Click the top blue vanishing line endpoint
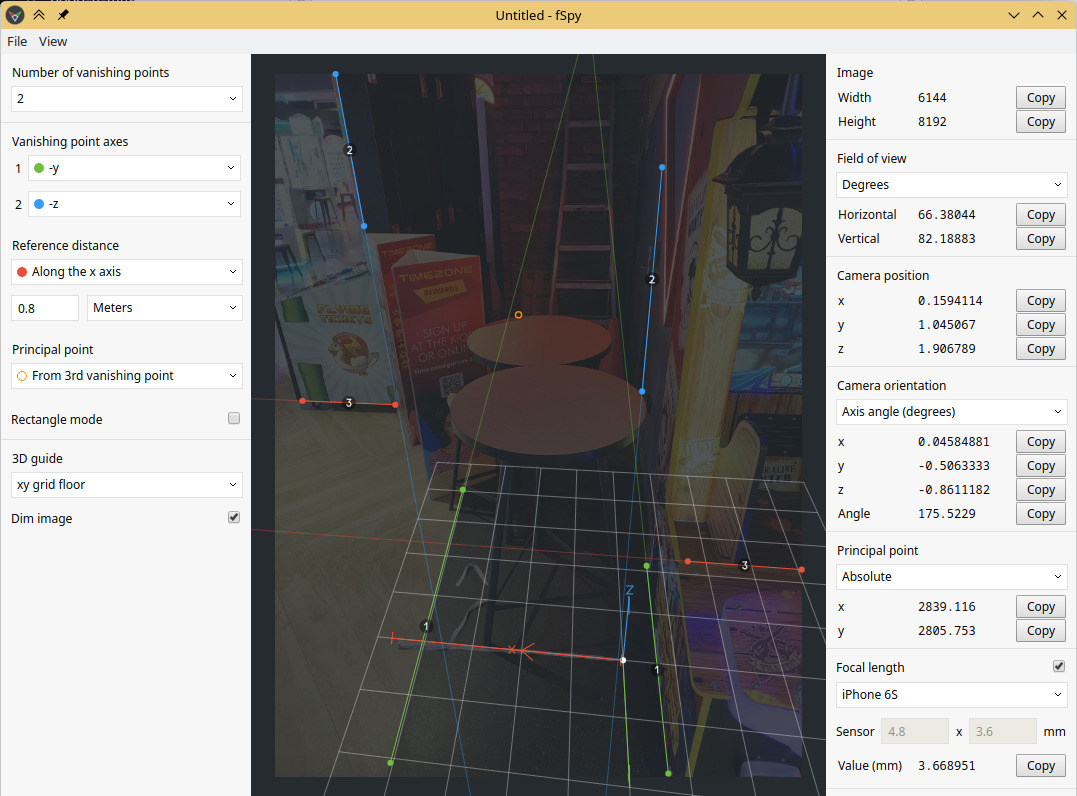This screenshot has width=1077, height=796. 335,74
